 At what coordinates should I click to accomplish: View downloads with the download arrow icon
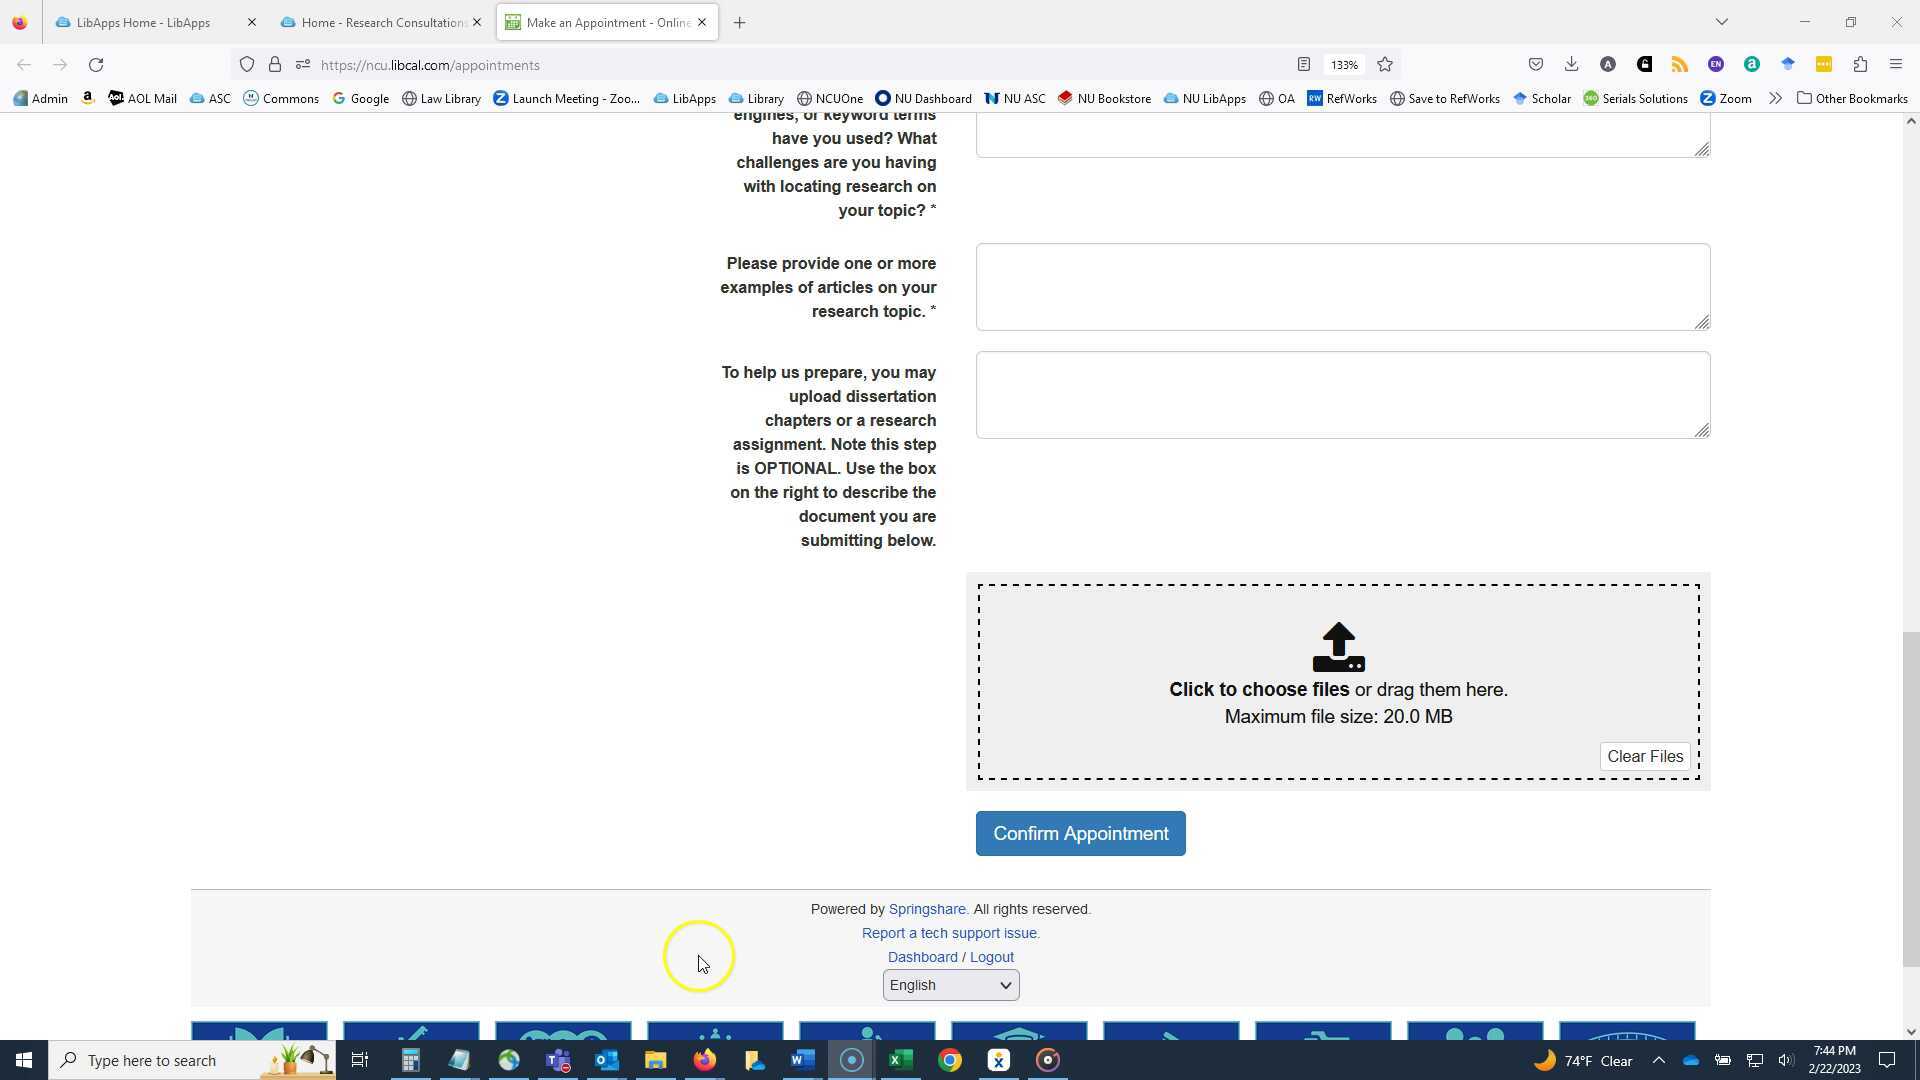click(x=1571, y=64)
